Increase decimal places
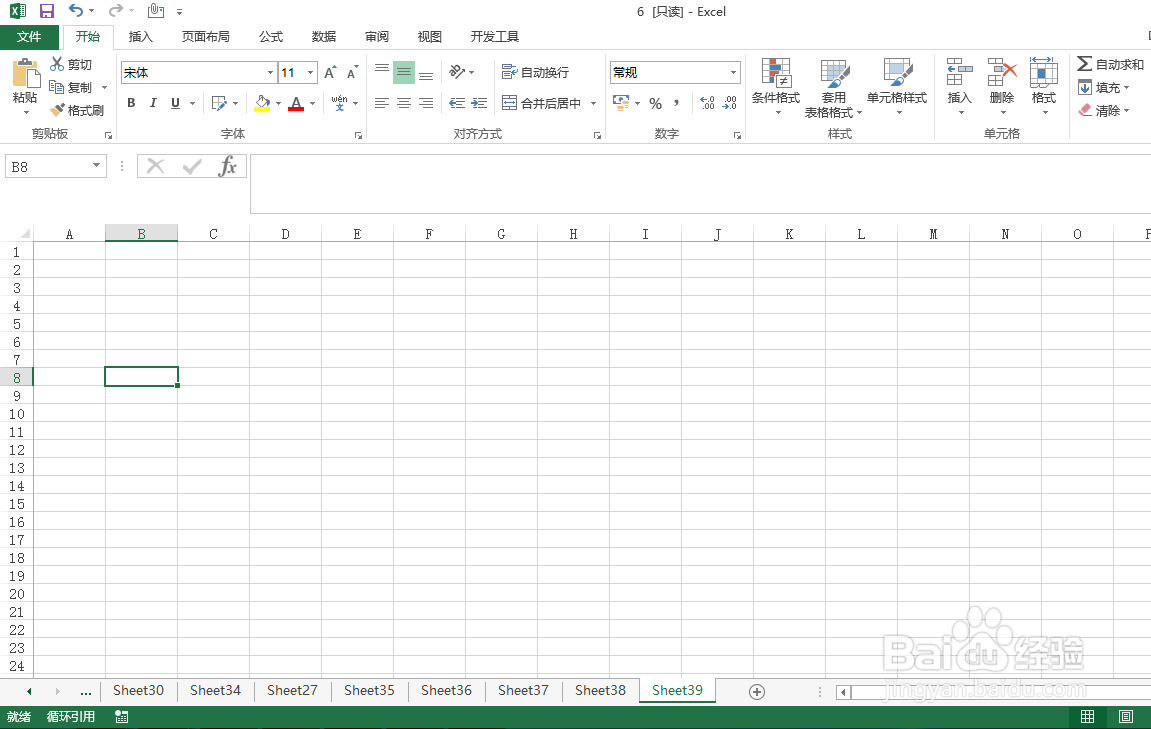1151x729 pixels. [x=707, y=104]
